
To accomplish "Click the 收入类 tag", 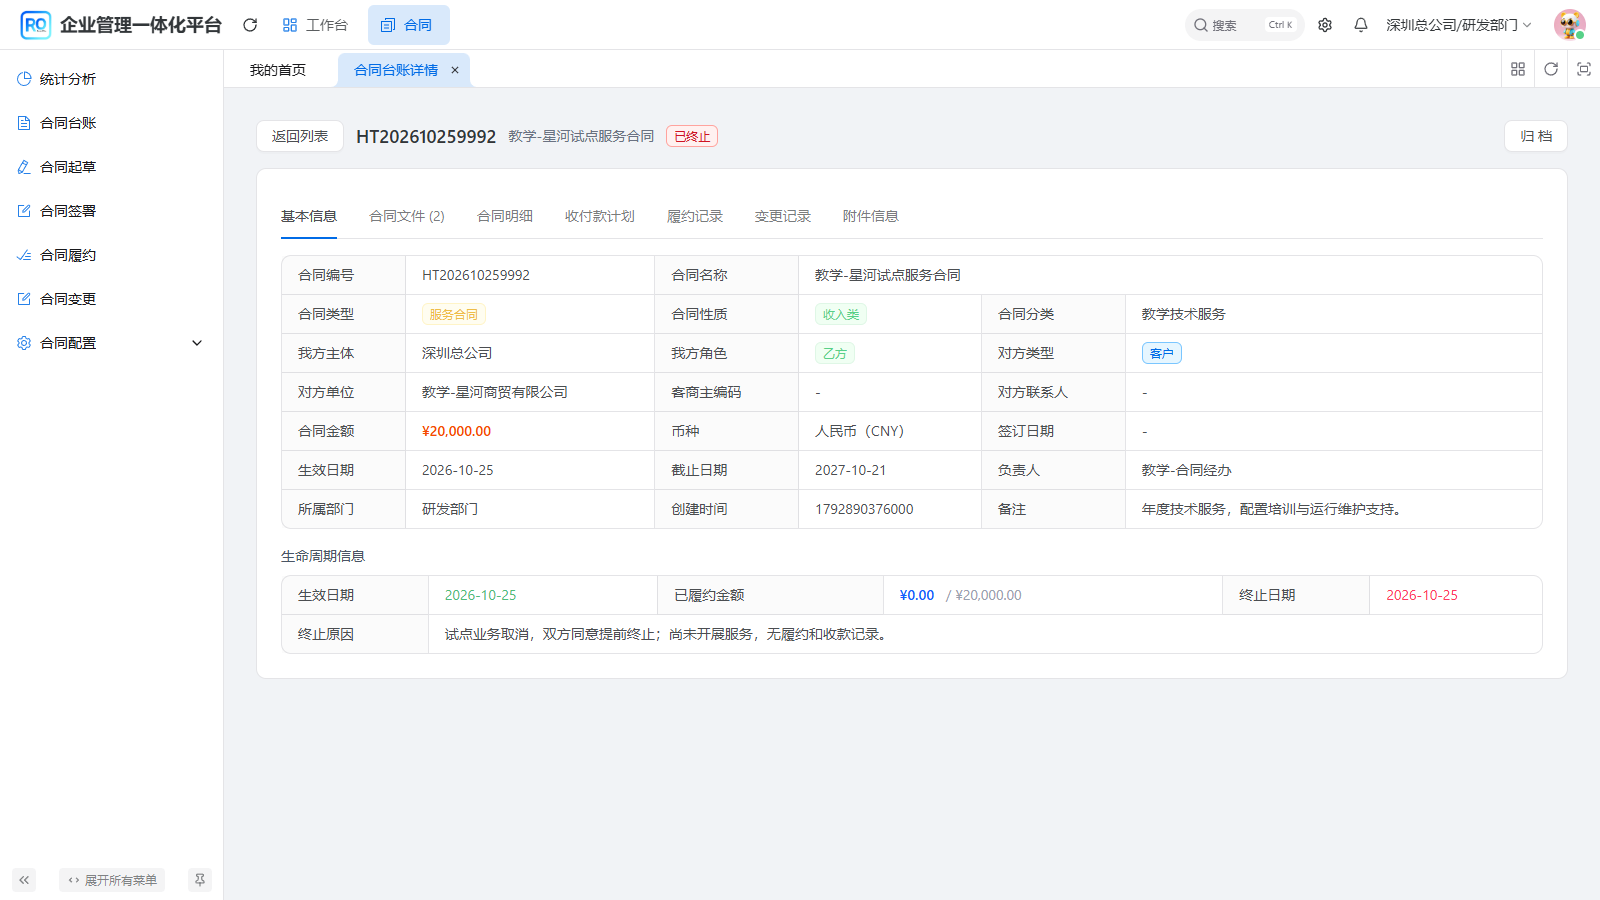I will click(841, 314).
